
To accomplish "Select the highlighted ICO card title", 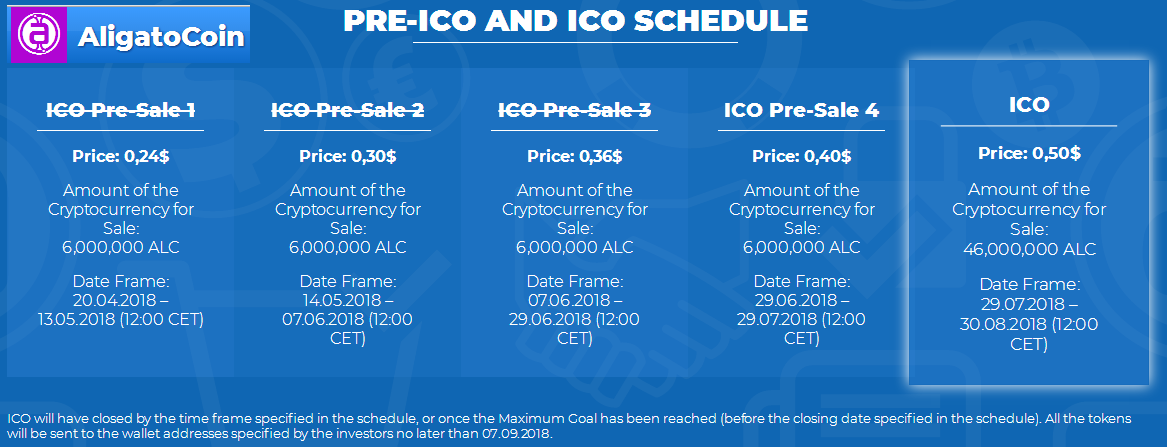I will coord(1029,105).
